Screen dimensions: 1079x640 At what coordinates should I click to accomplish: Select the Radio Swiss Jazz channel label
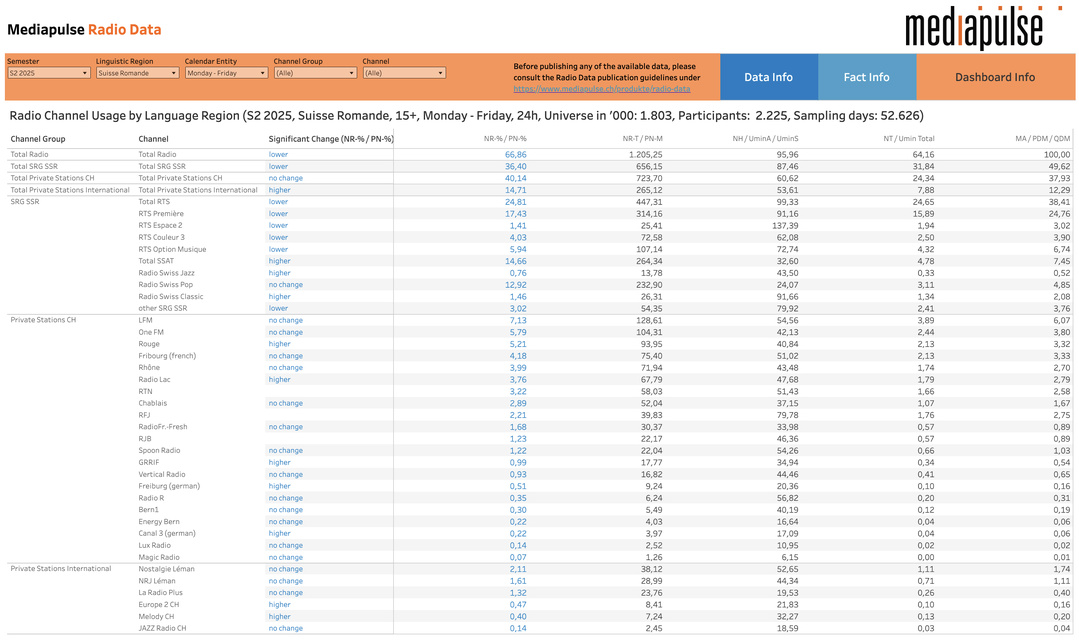166,273
